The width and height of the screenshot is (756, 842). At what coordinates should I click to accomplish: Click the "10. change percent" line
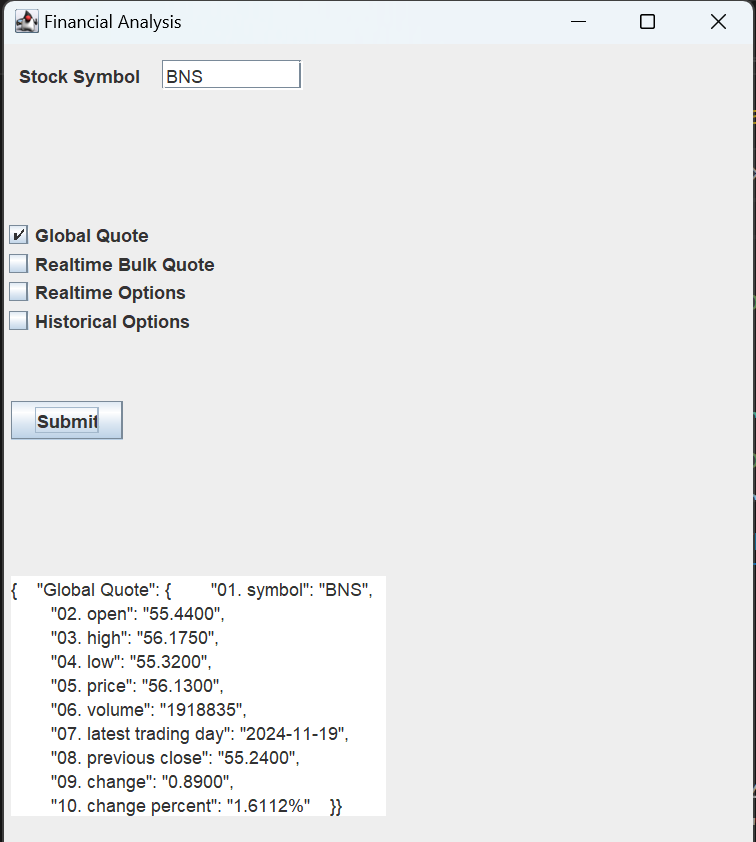[x=180, y=805]
